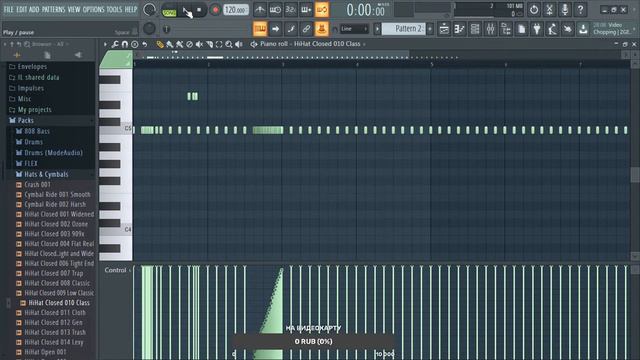
Task: Click the circular-arrow icon beside the CPU panel
Action: [x=534, y=9]
